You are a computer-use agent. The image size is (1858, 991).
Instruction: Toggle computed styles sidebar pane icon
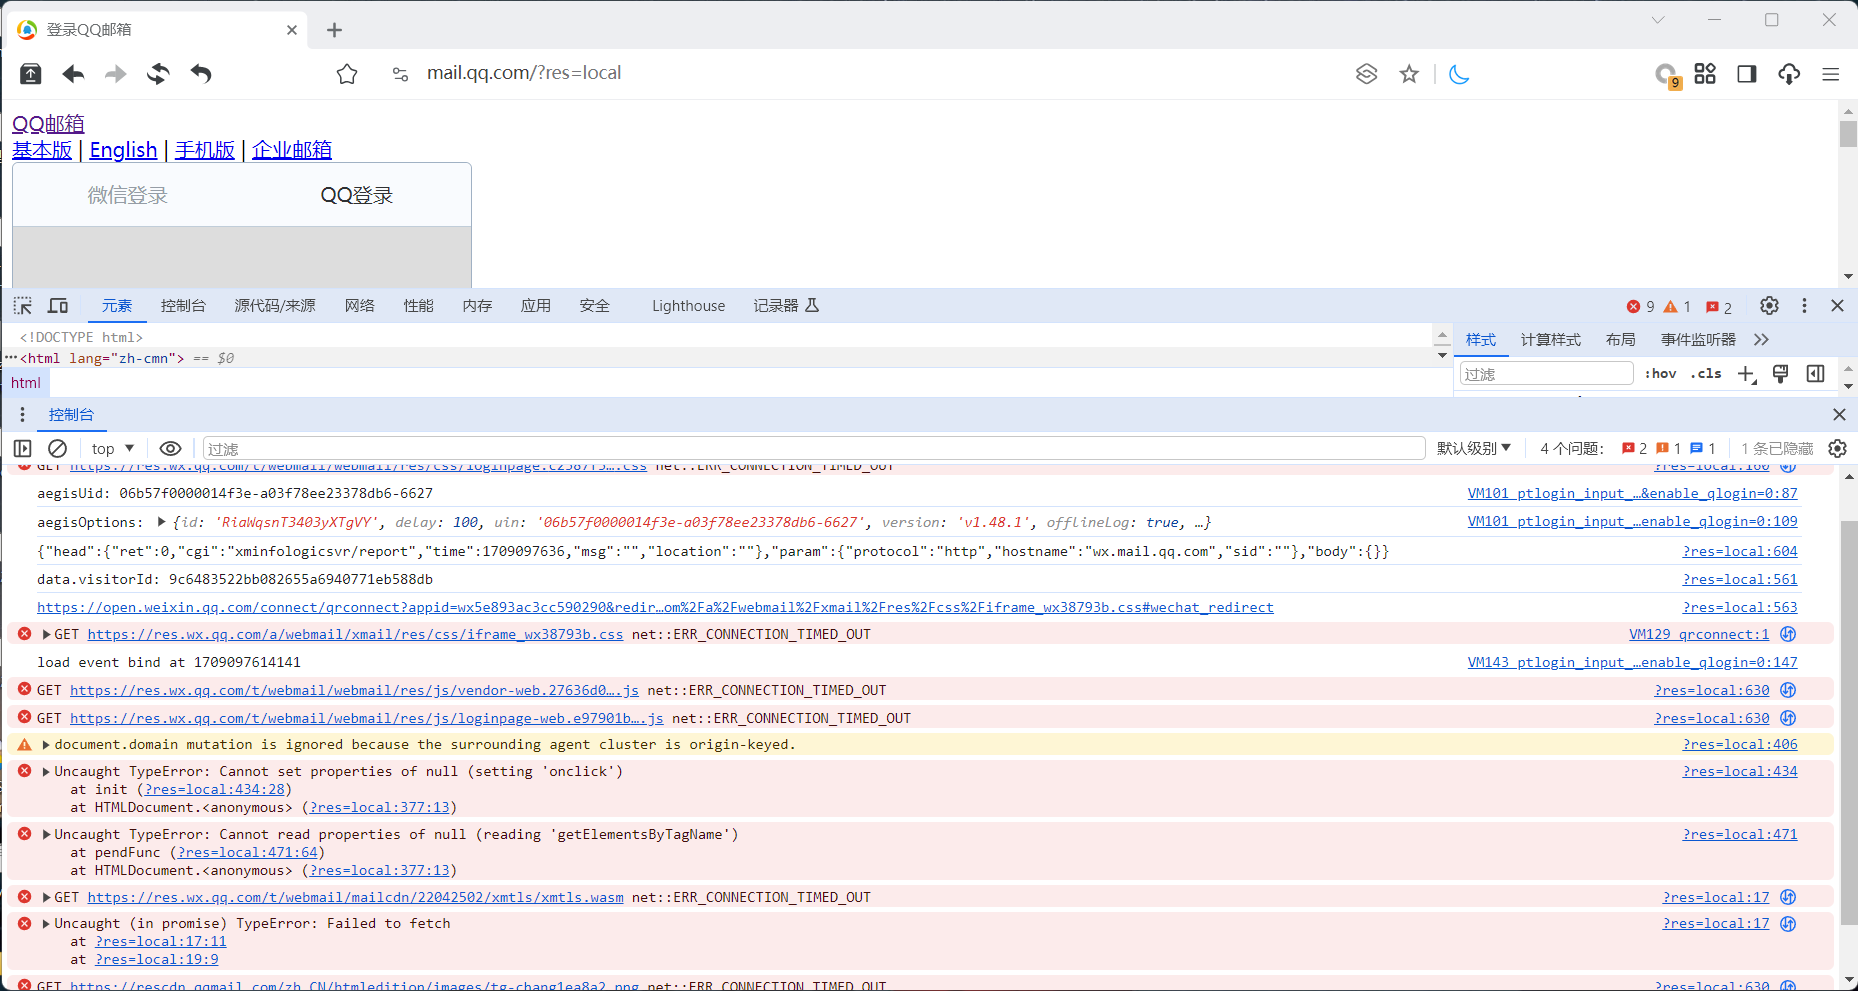click(x=1816, y=374)
